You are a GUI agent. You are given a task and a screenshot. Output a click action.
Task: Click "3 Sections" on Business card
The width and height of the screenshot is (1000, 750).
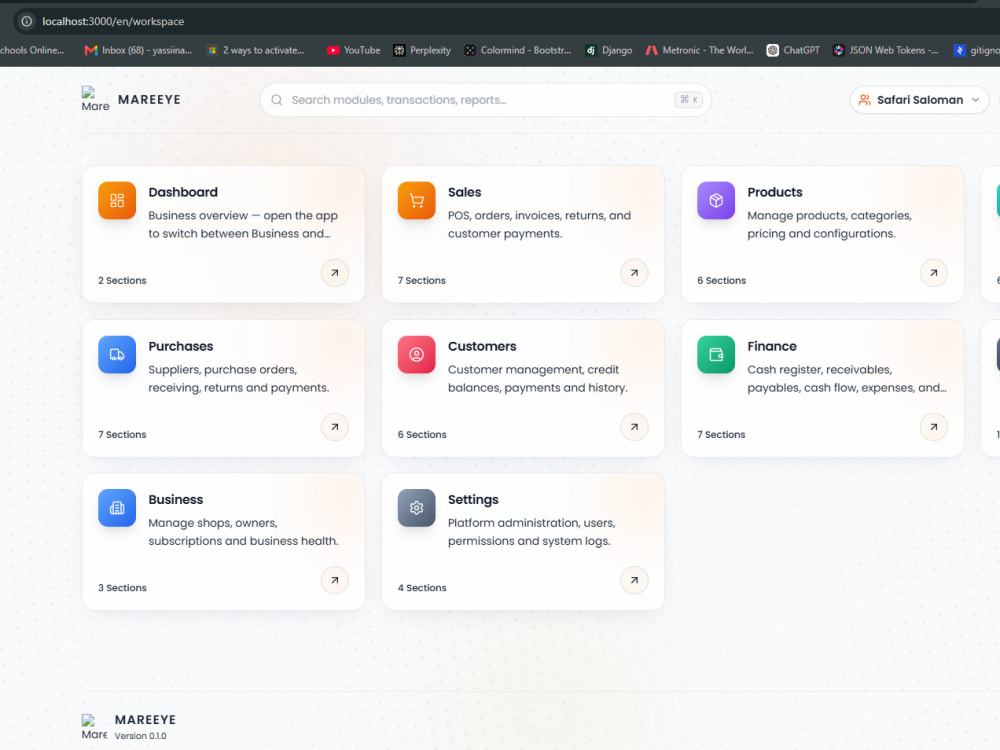pos(122,588)
